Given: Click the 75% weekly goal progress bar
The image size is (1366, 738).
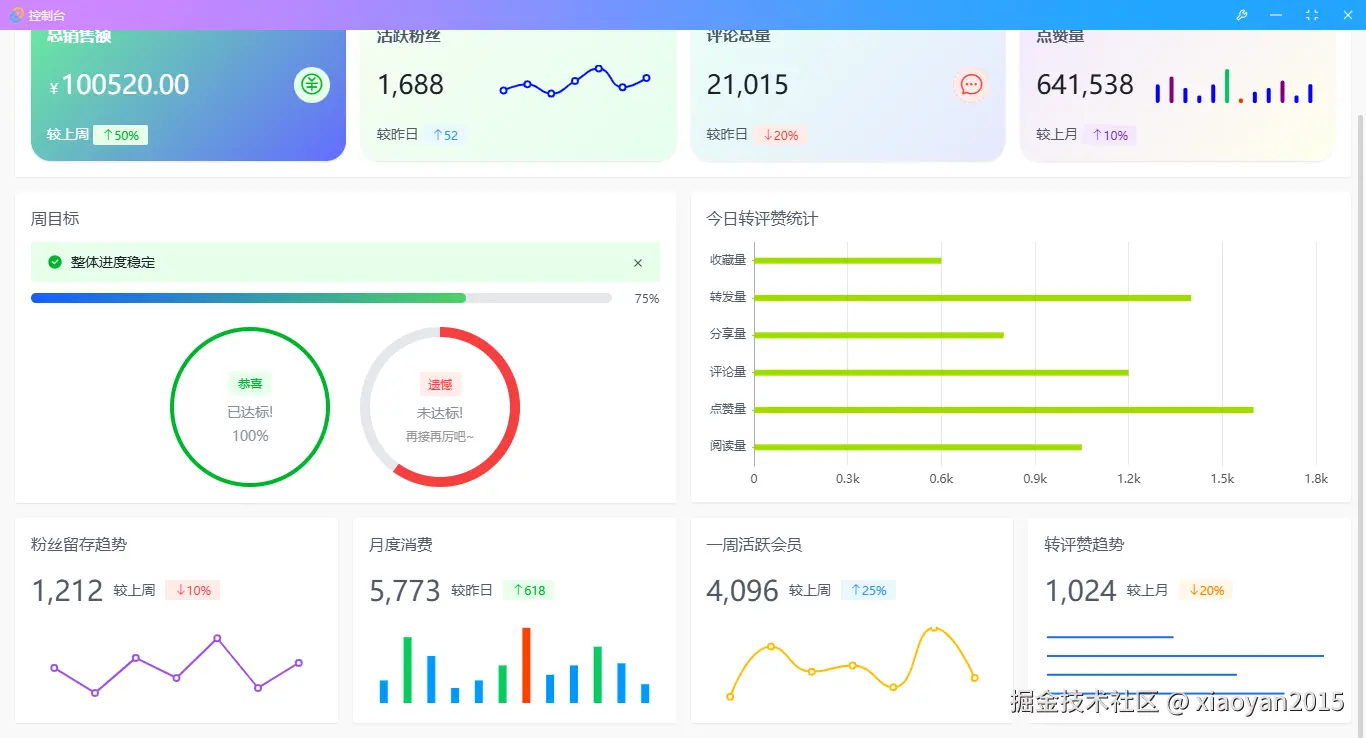Looking at the screenshot, I should click(321, 298).
